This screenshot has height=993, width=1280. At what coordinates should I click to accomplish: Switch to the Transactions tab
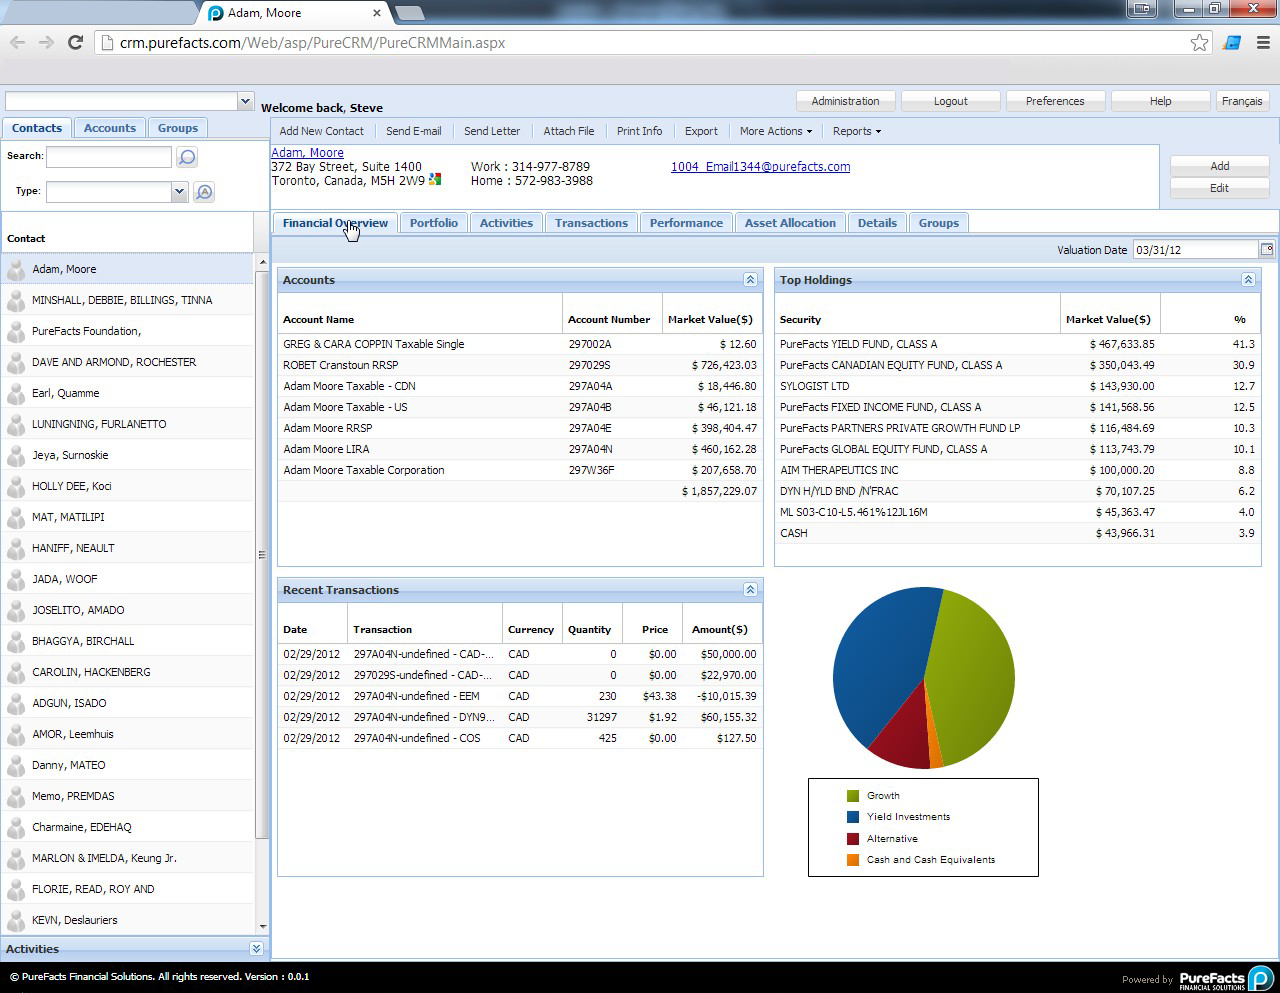pos(591,223)
